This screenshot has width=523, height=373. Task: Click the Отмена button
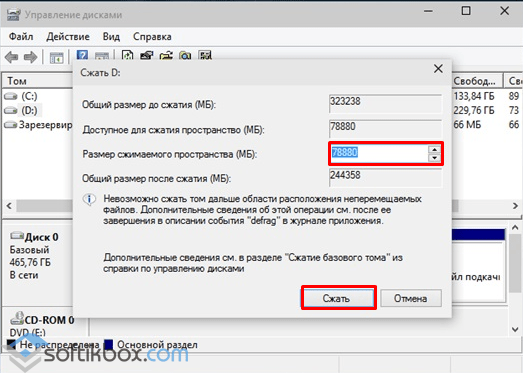click(x=411, y=298)
